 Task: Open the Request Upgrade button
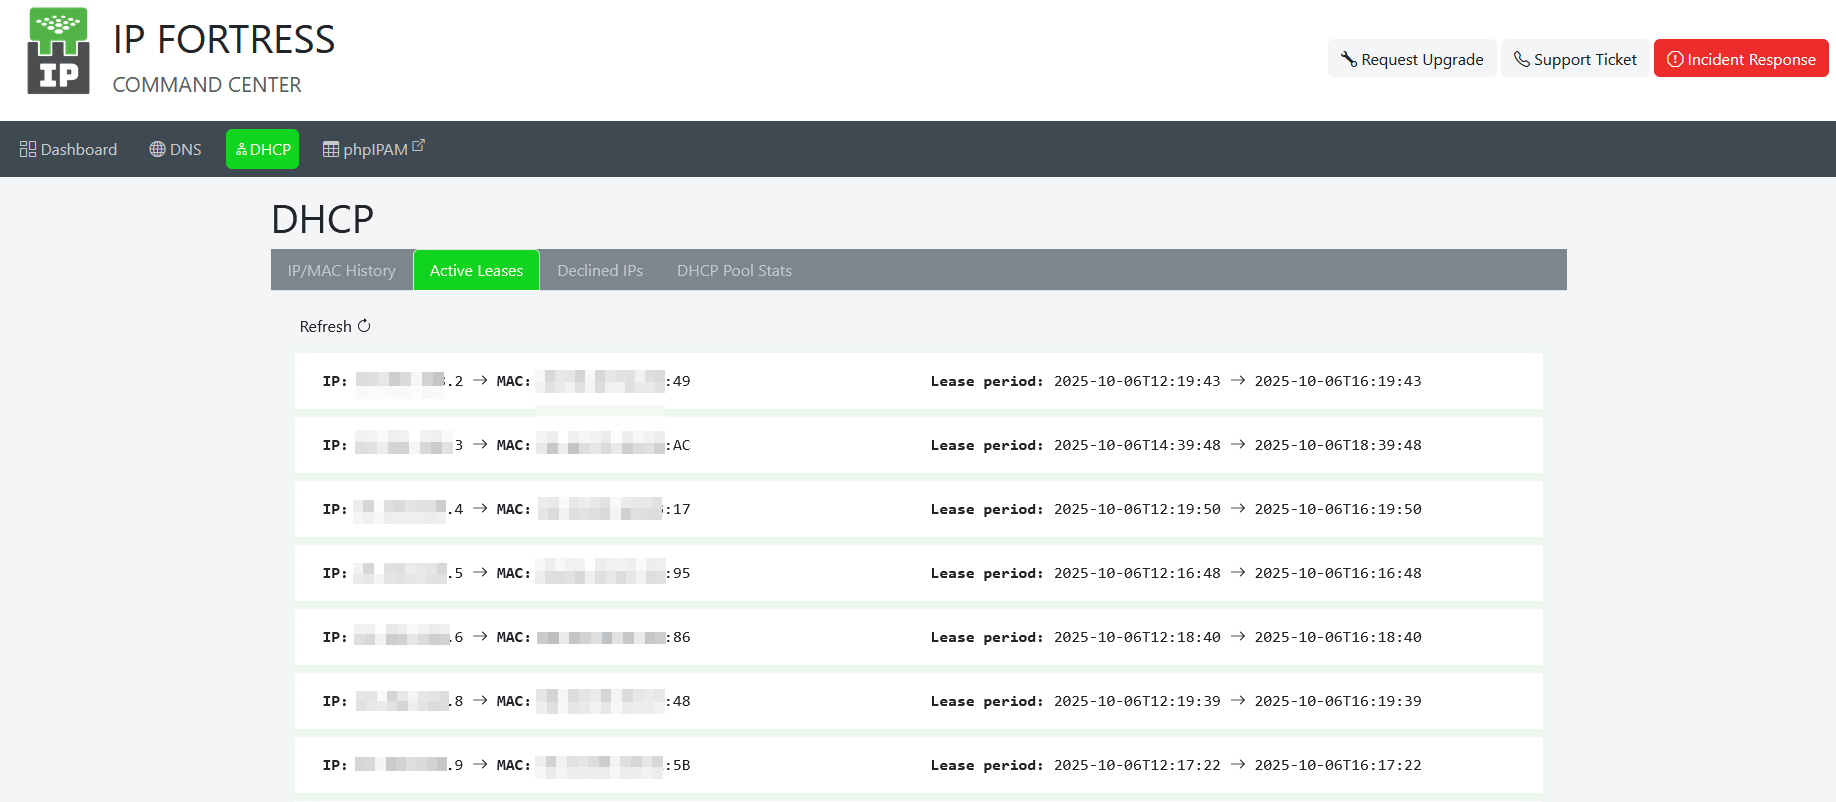coord(1412,59)
